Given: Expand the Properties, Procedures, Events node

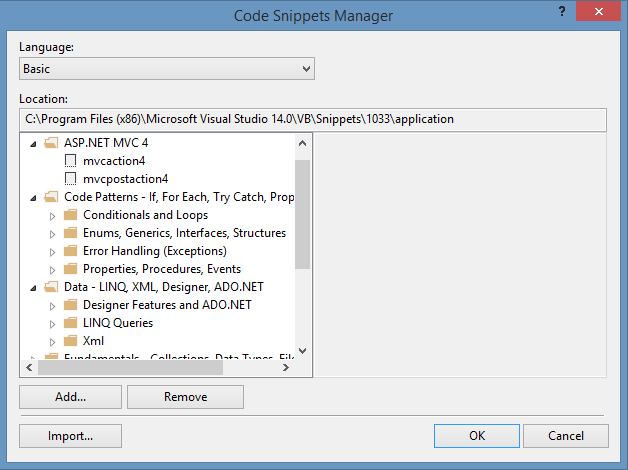Looking at the screenshot, I should tap(53, 269).
